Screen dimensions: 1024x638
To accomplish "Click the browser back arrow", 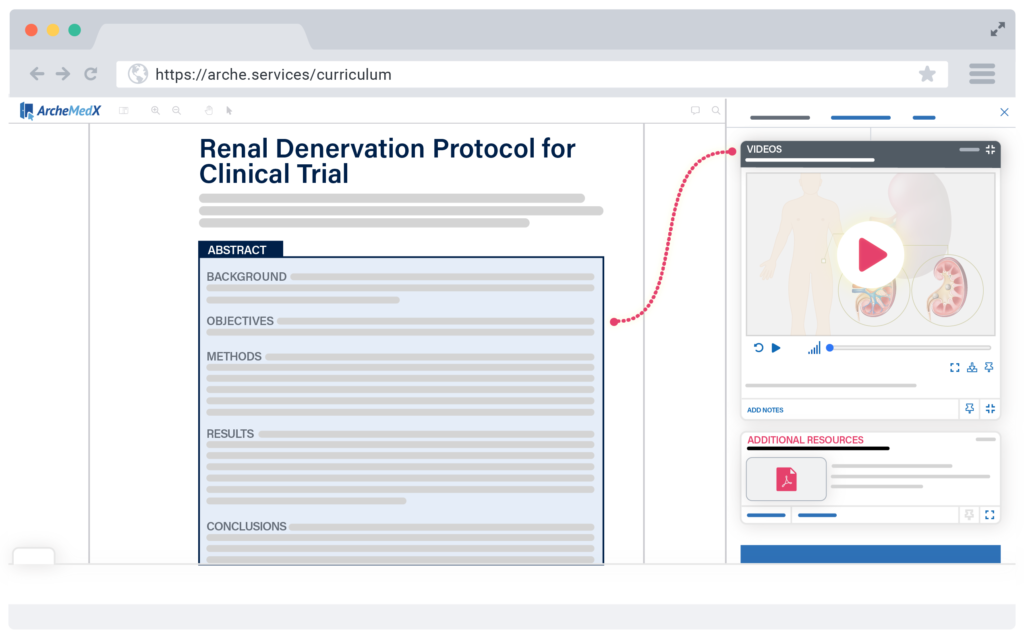I will tap(37, 74).
